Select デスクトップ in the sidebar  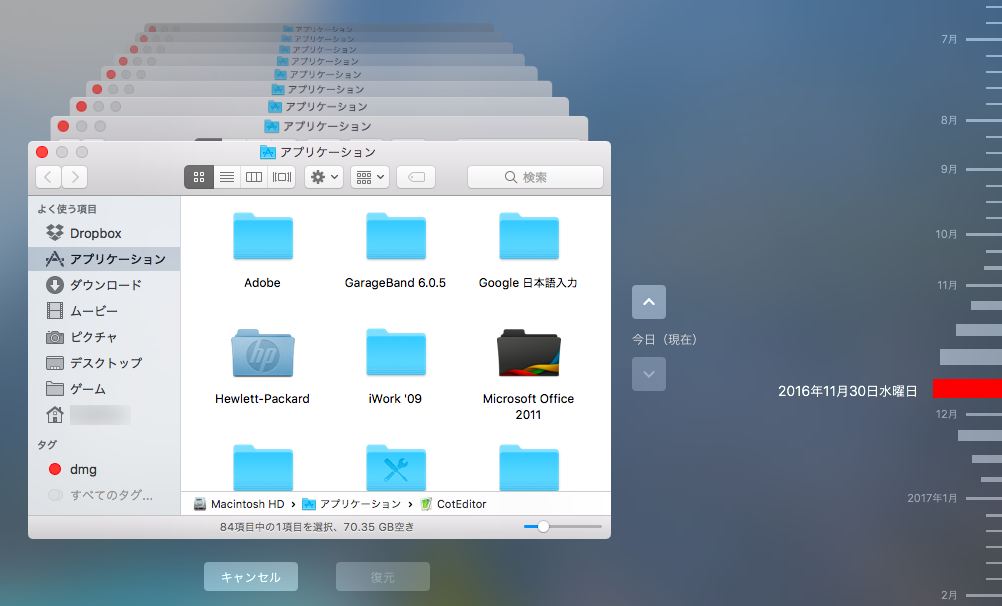(x=104, y=363)
